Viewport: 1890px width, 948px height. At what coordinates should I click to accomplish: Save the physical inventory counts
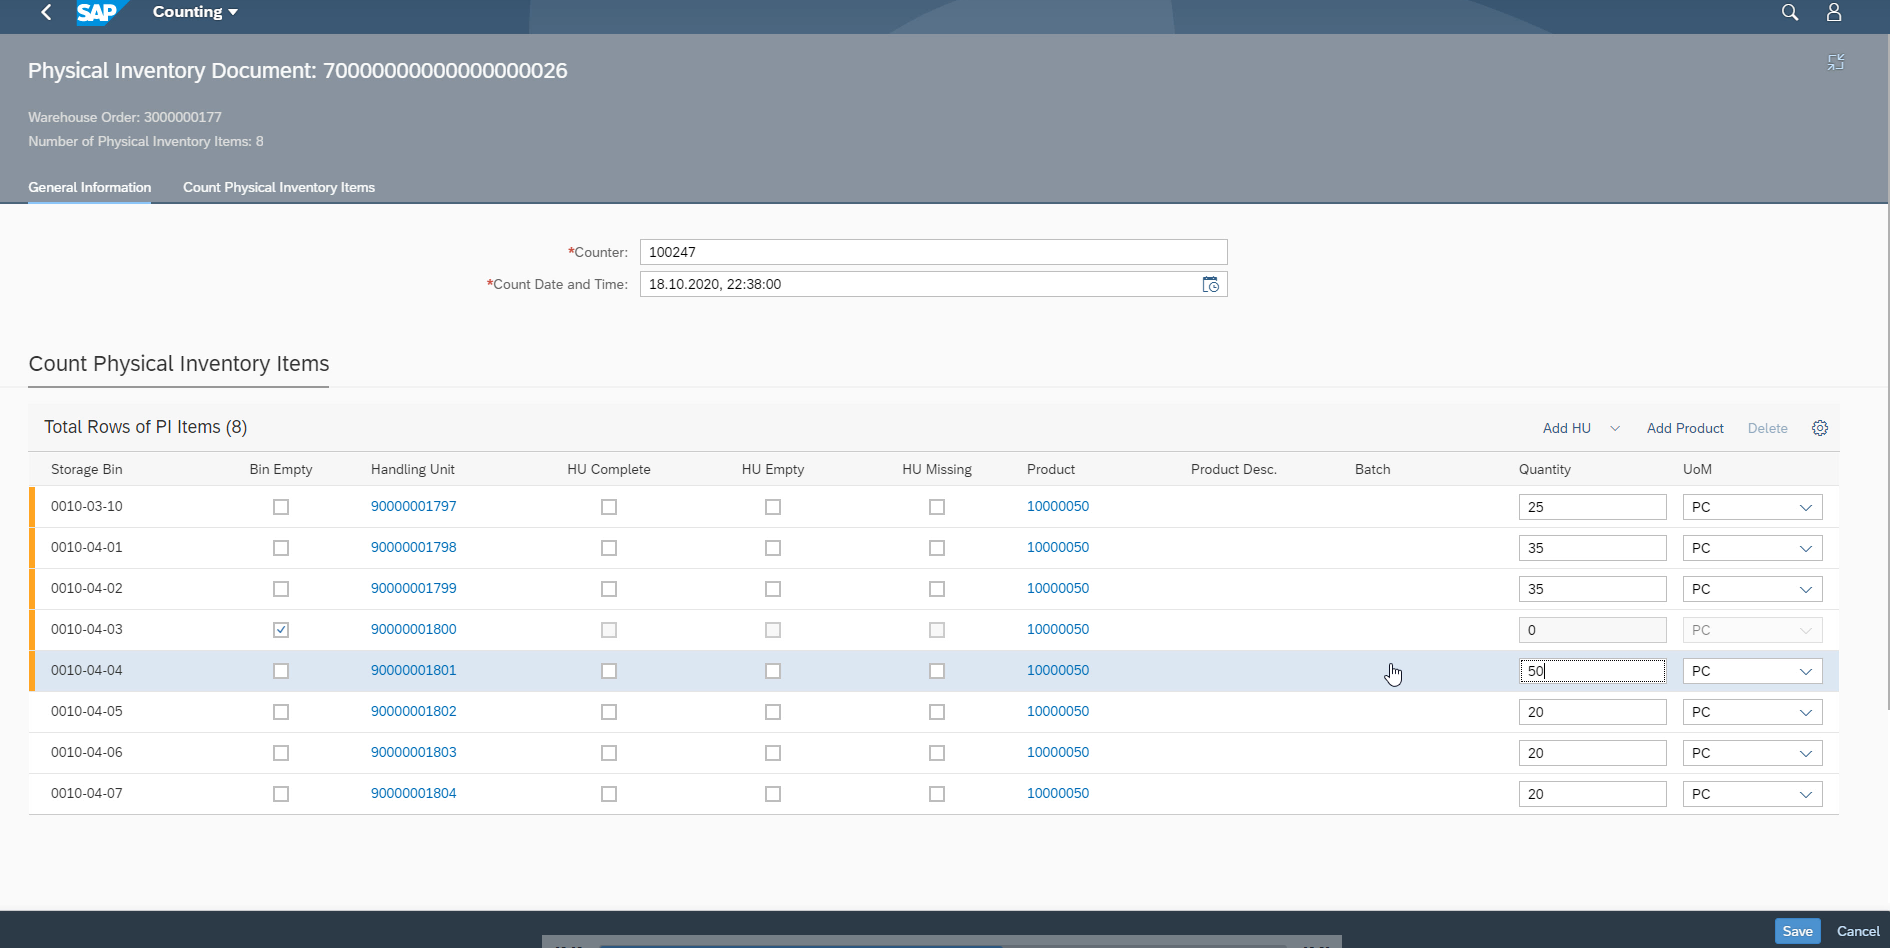pyautogui.click(x=1797, y=931)
